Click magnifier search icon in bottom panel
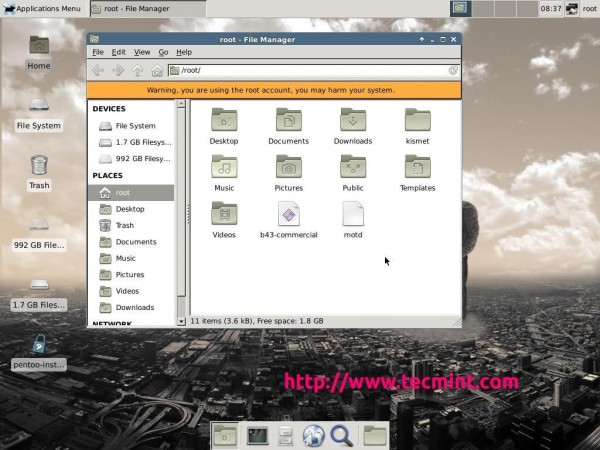This screenshot has width=600, height=450. 341,435
